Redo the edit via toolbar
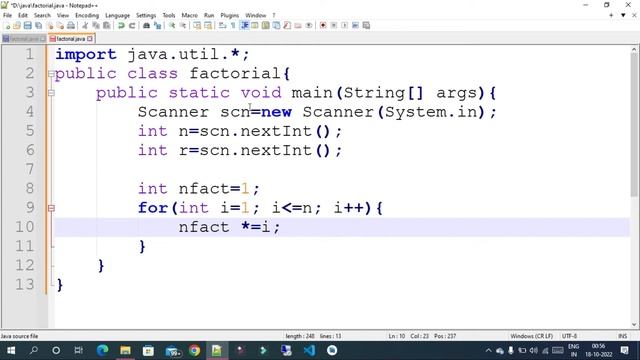640x360 pixels. [132, 25]
